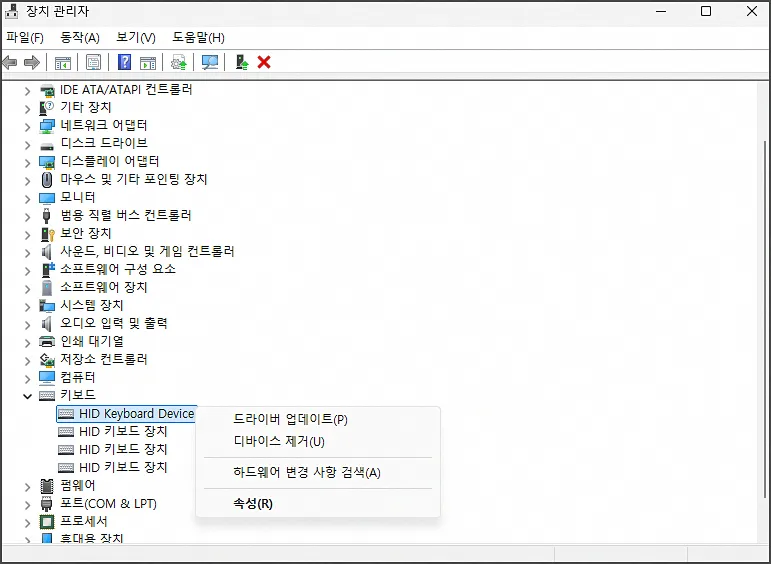Select the 키보드 category label

[78, 395]
